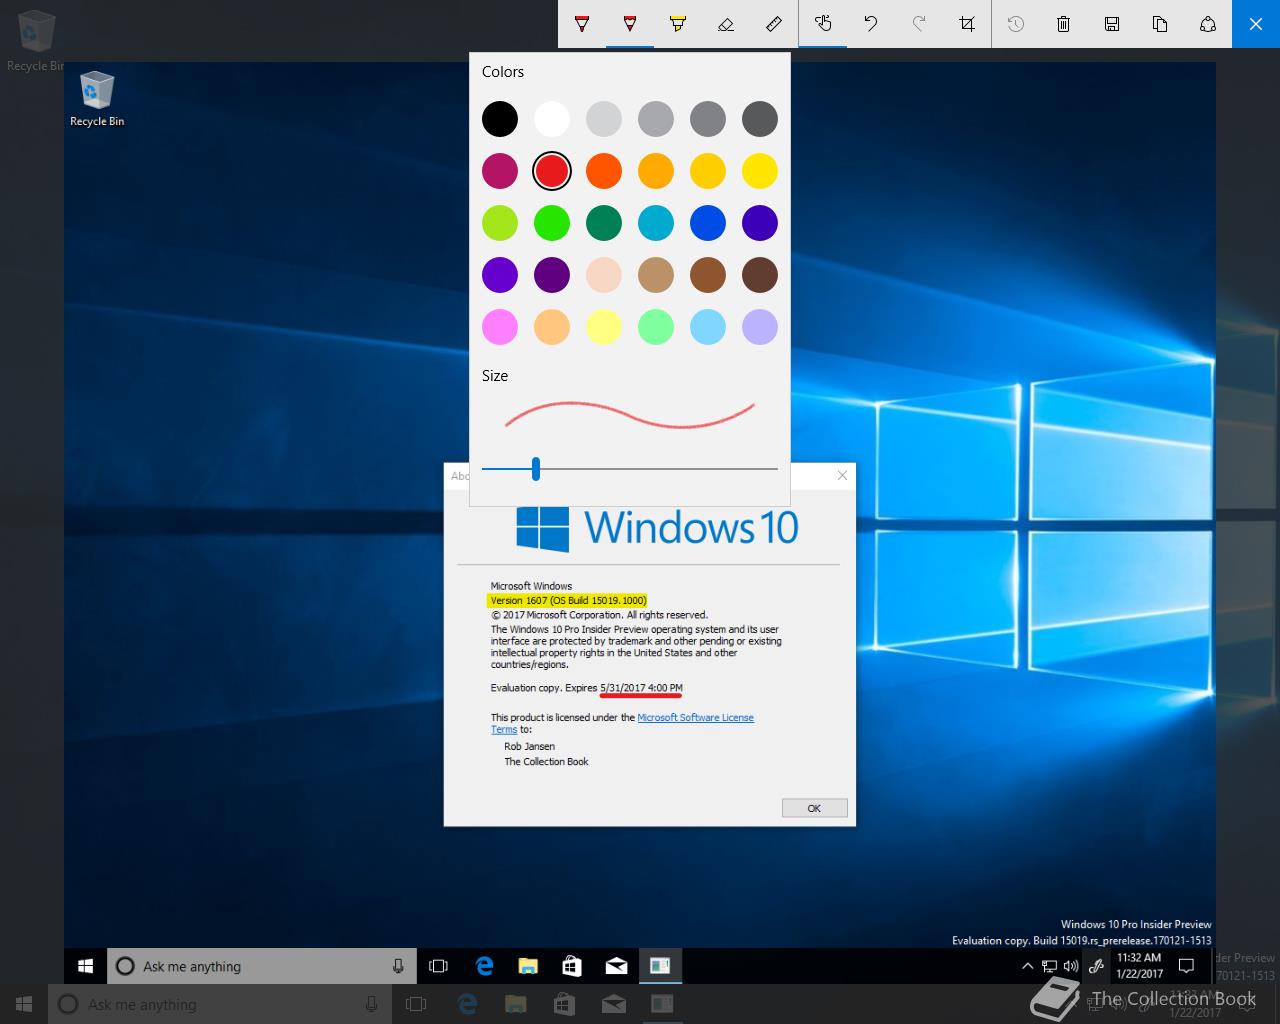
Task: Choose the selected red color swatch
Action: [552, 171]
